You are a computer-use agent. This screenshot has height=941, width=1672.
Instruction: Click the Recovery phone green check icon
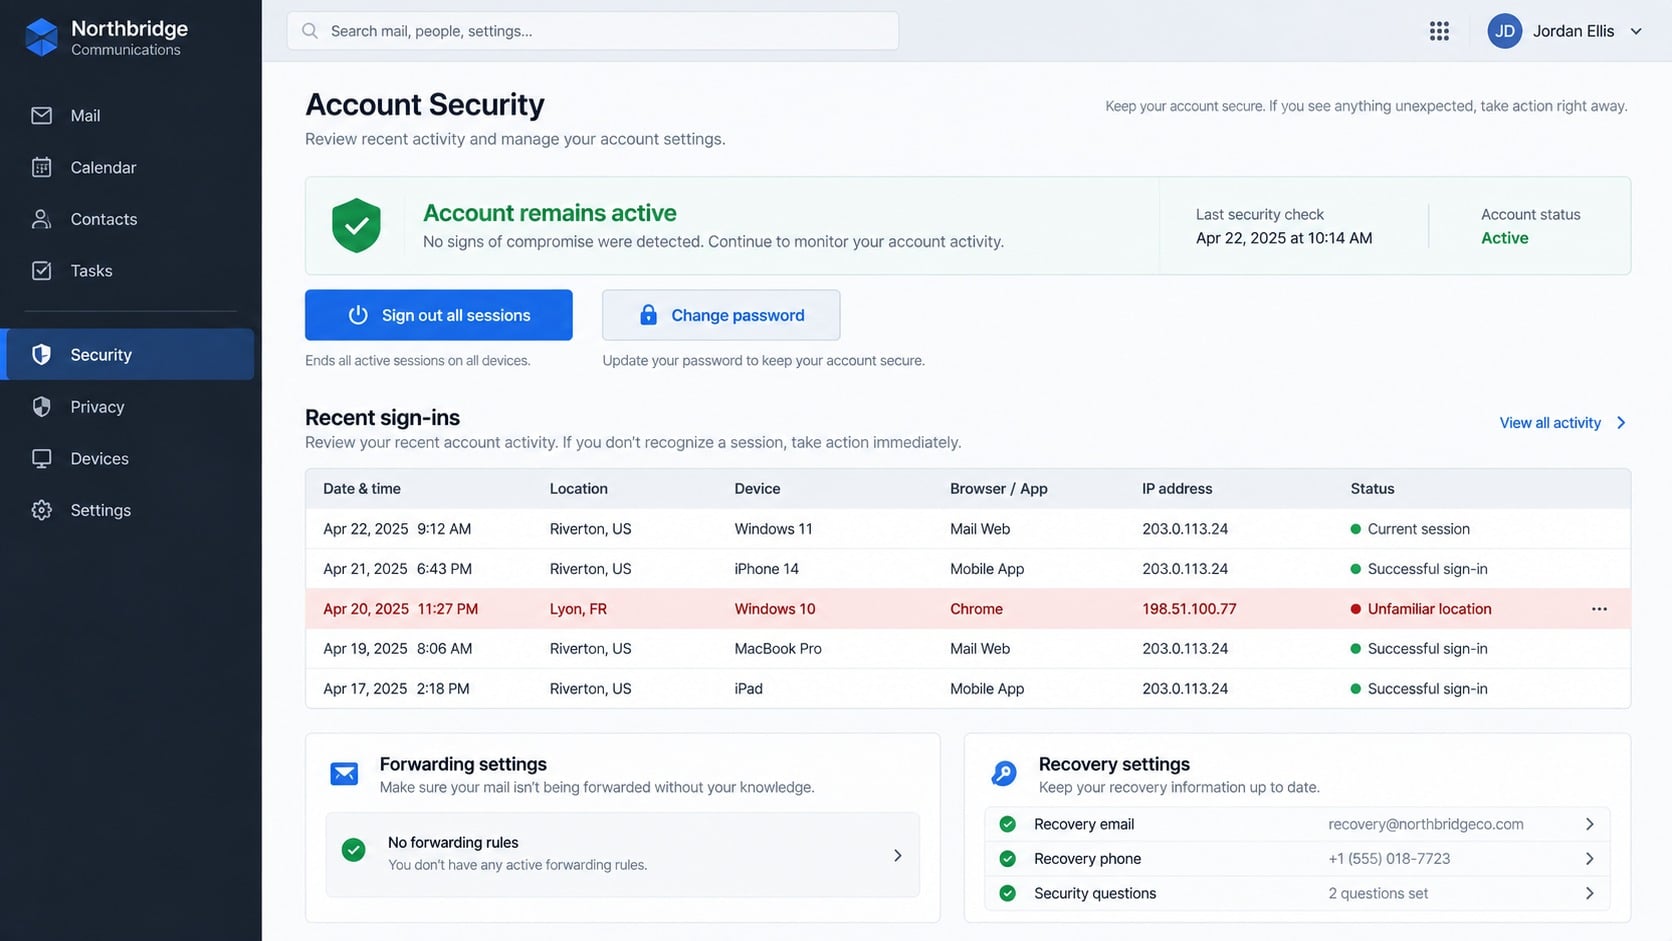point(1008,859)
